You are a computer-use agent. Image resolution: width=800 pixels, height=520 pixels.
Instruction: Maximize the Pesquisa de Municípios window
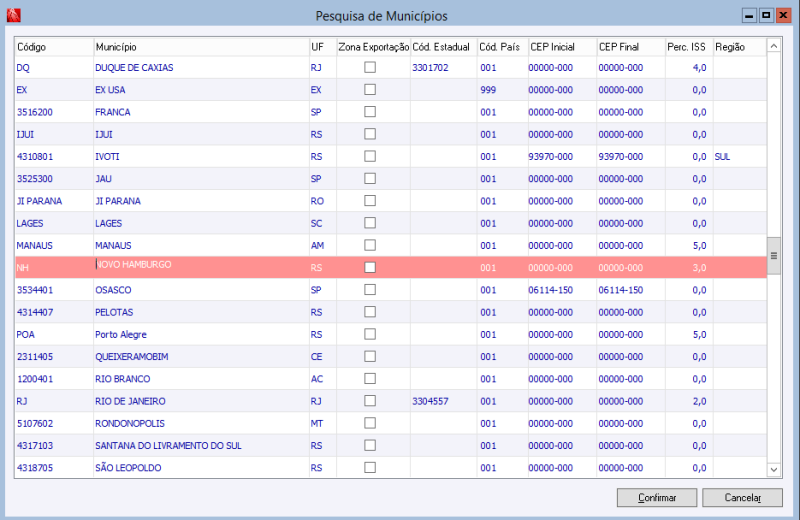pyautogui.click(x=766, y=15)
